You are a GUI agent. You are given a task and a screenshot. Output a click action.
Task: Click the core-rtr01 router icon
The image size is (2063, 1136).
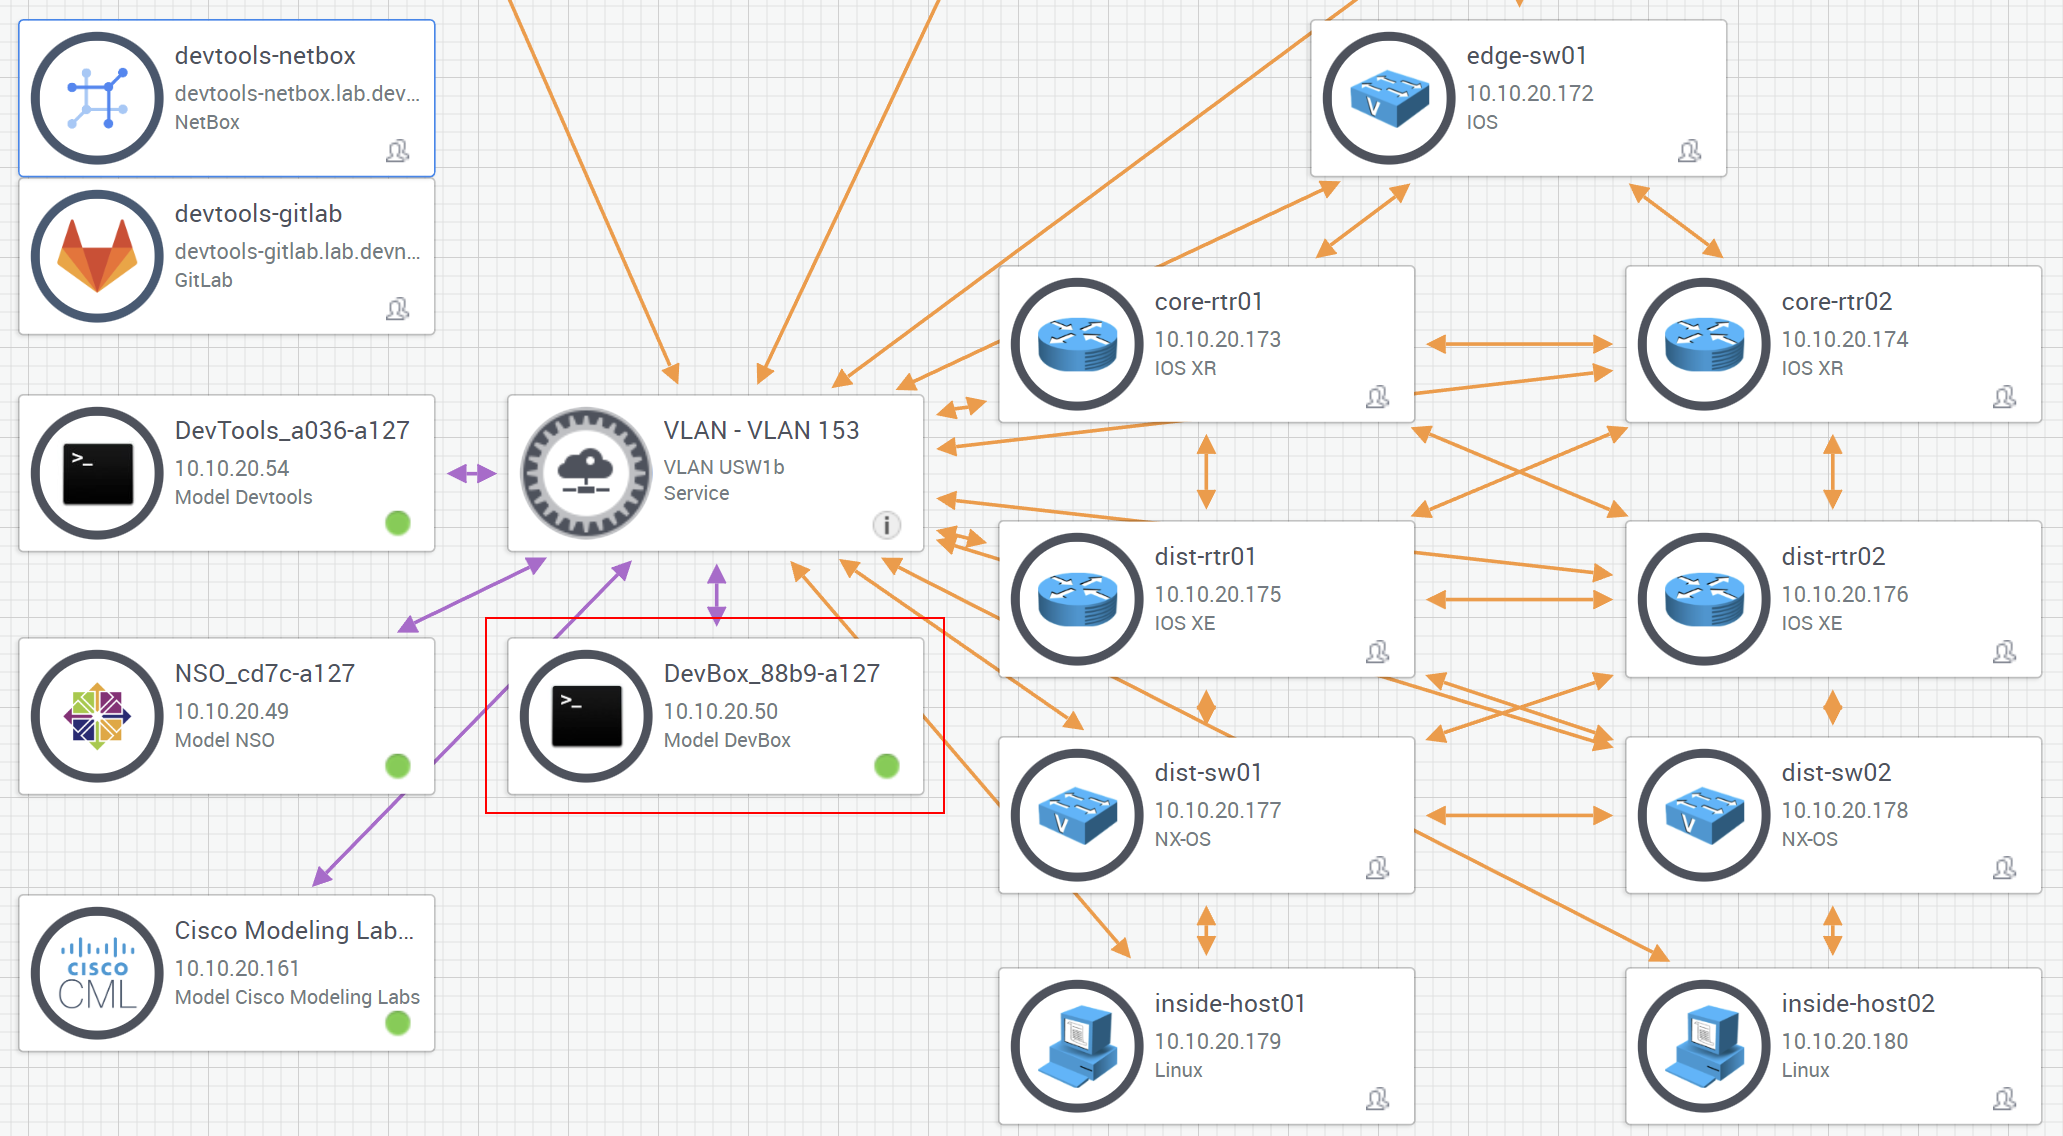1077,344
